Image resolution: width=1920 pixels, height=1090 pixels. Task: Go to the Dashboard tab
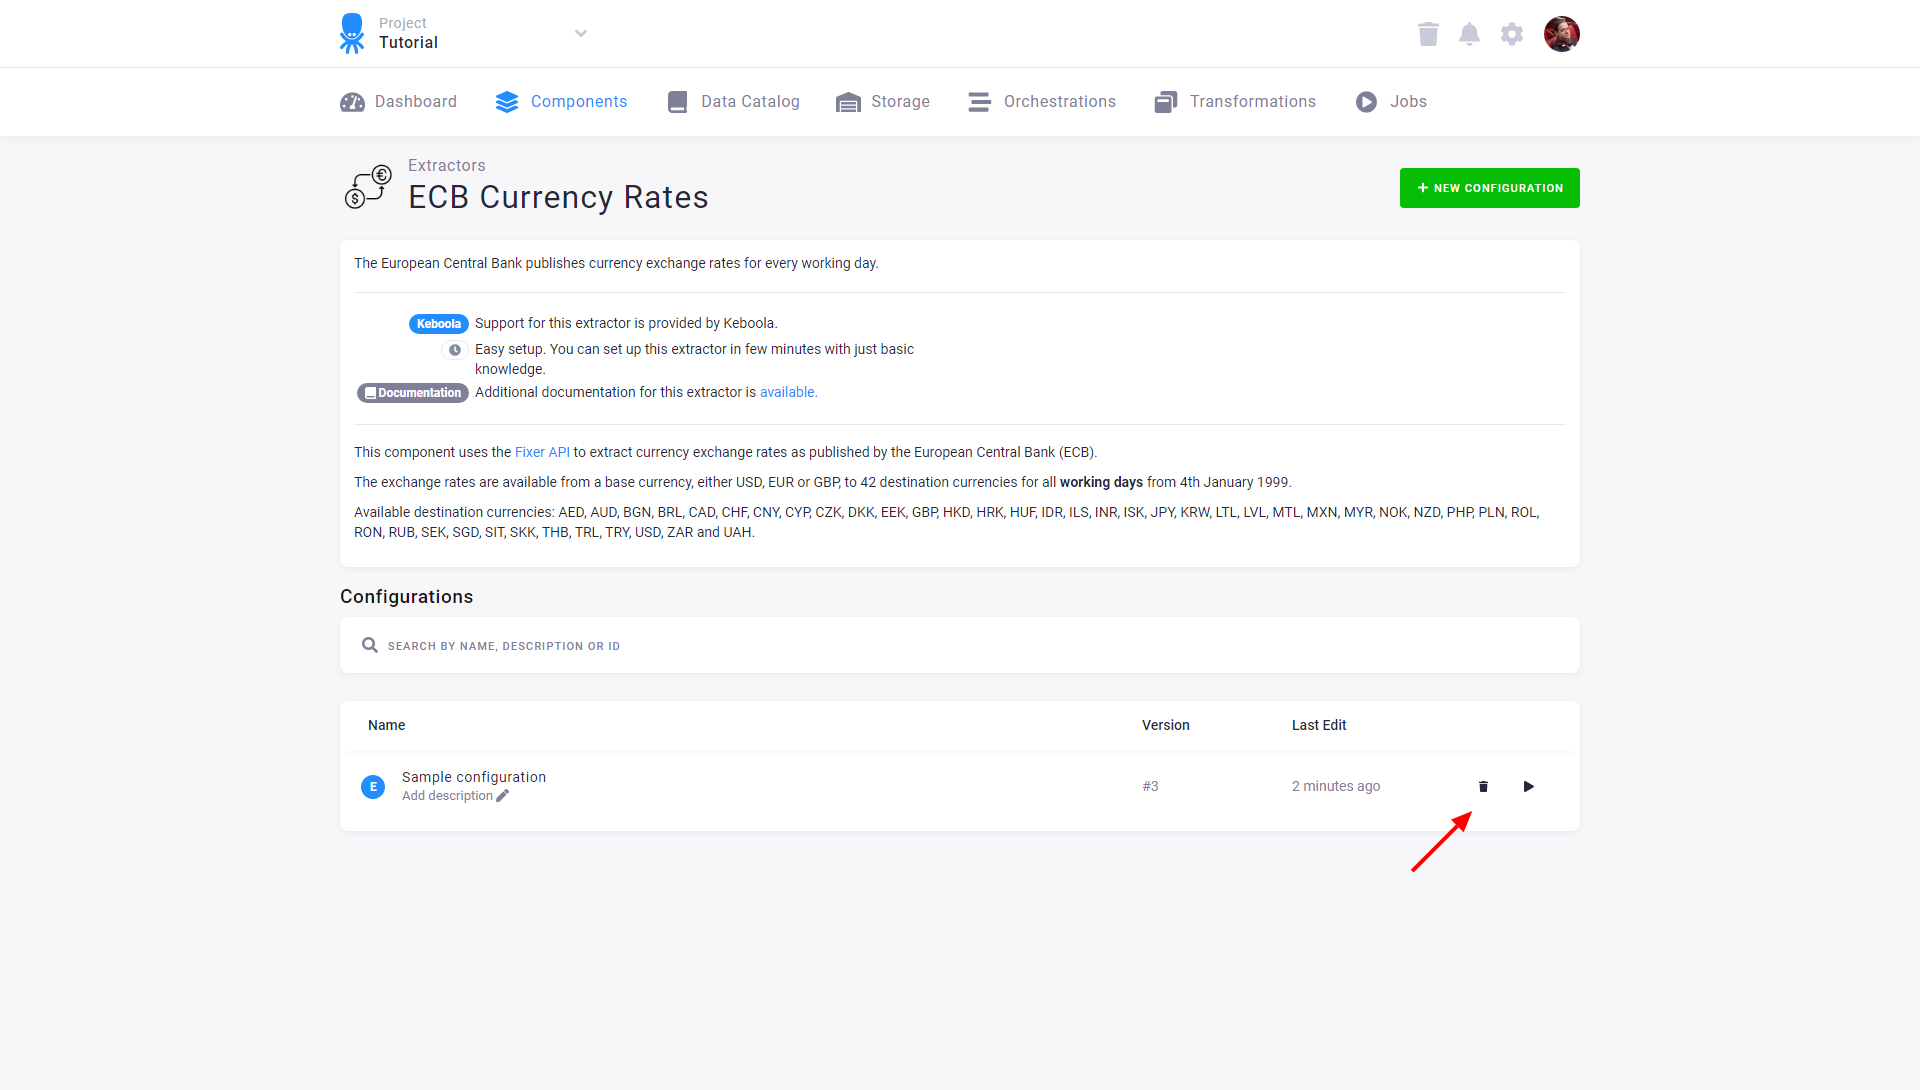398,102
